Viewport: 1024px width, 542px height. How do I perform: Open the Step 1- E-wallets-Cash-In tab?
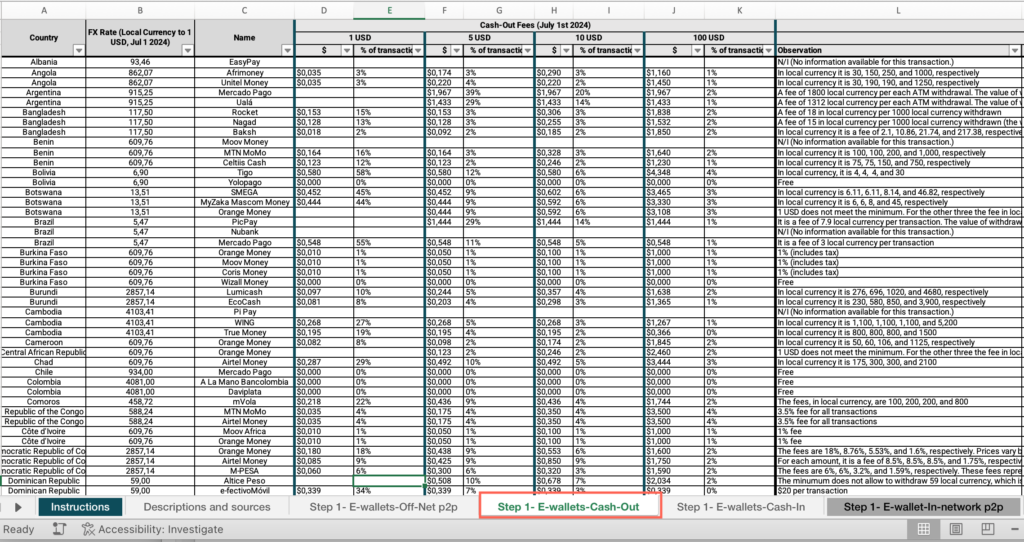point(741,507)
